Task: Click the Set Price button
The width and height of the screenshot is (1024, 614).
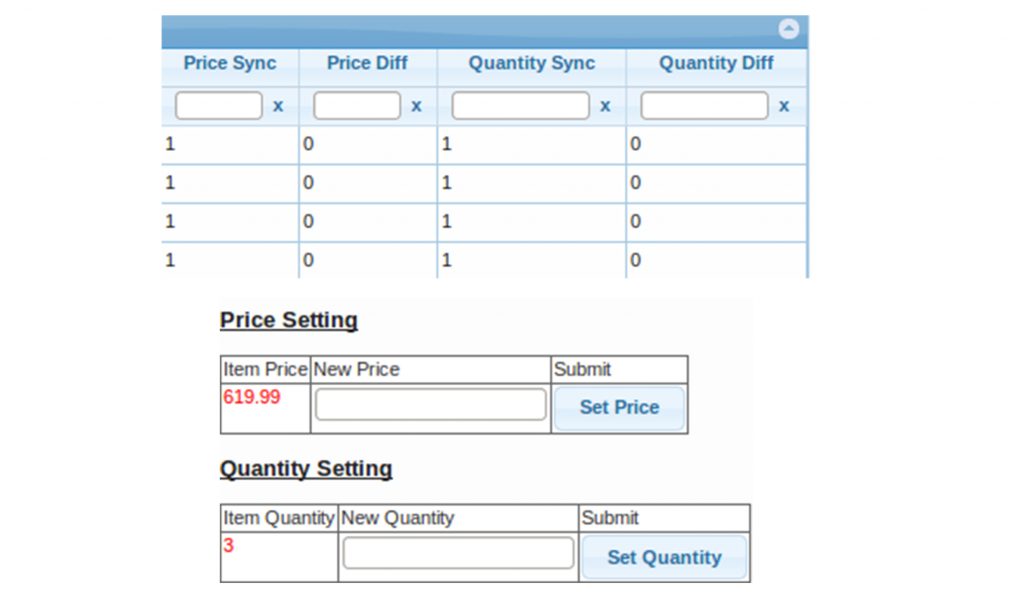Action: pos(619,408)
